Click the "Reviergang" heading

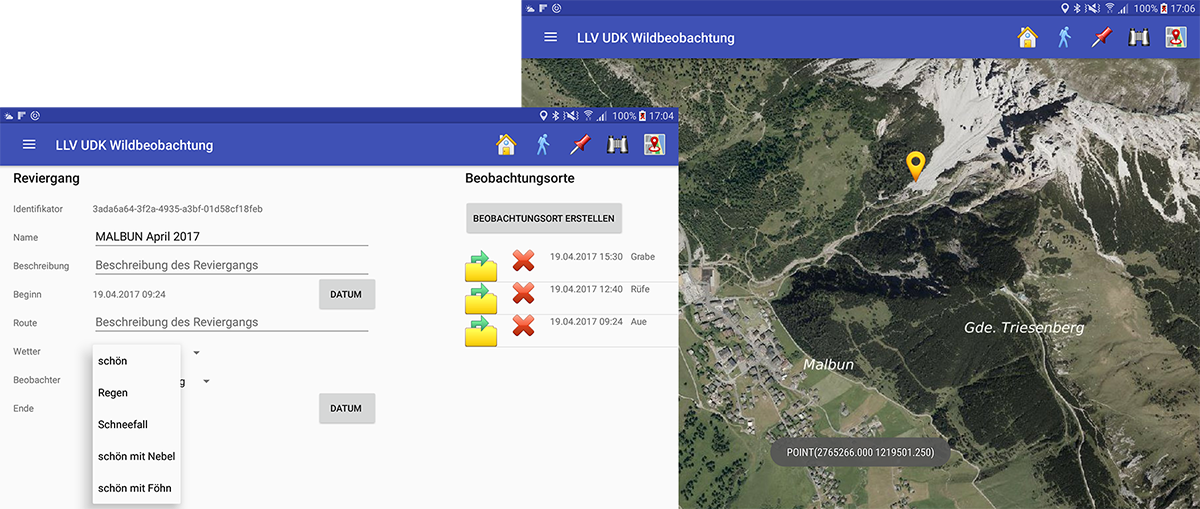(x=46, y=179)
